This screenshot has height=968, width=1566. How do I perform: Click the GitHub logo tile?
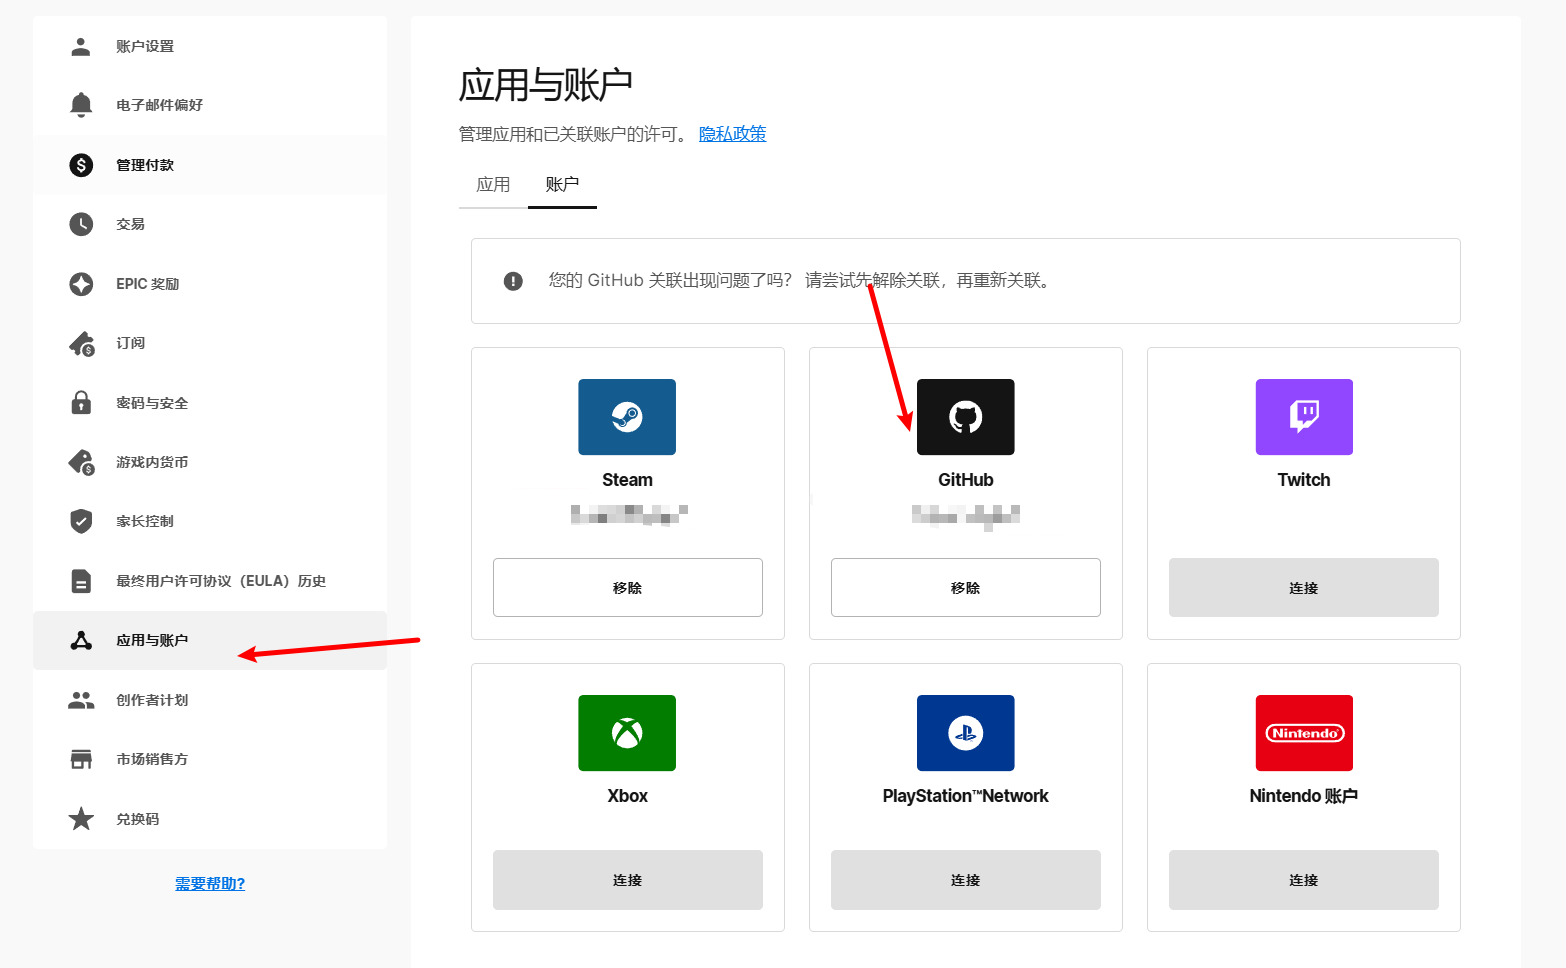[x=966, y=417]
